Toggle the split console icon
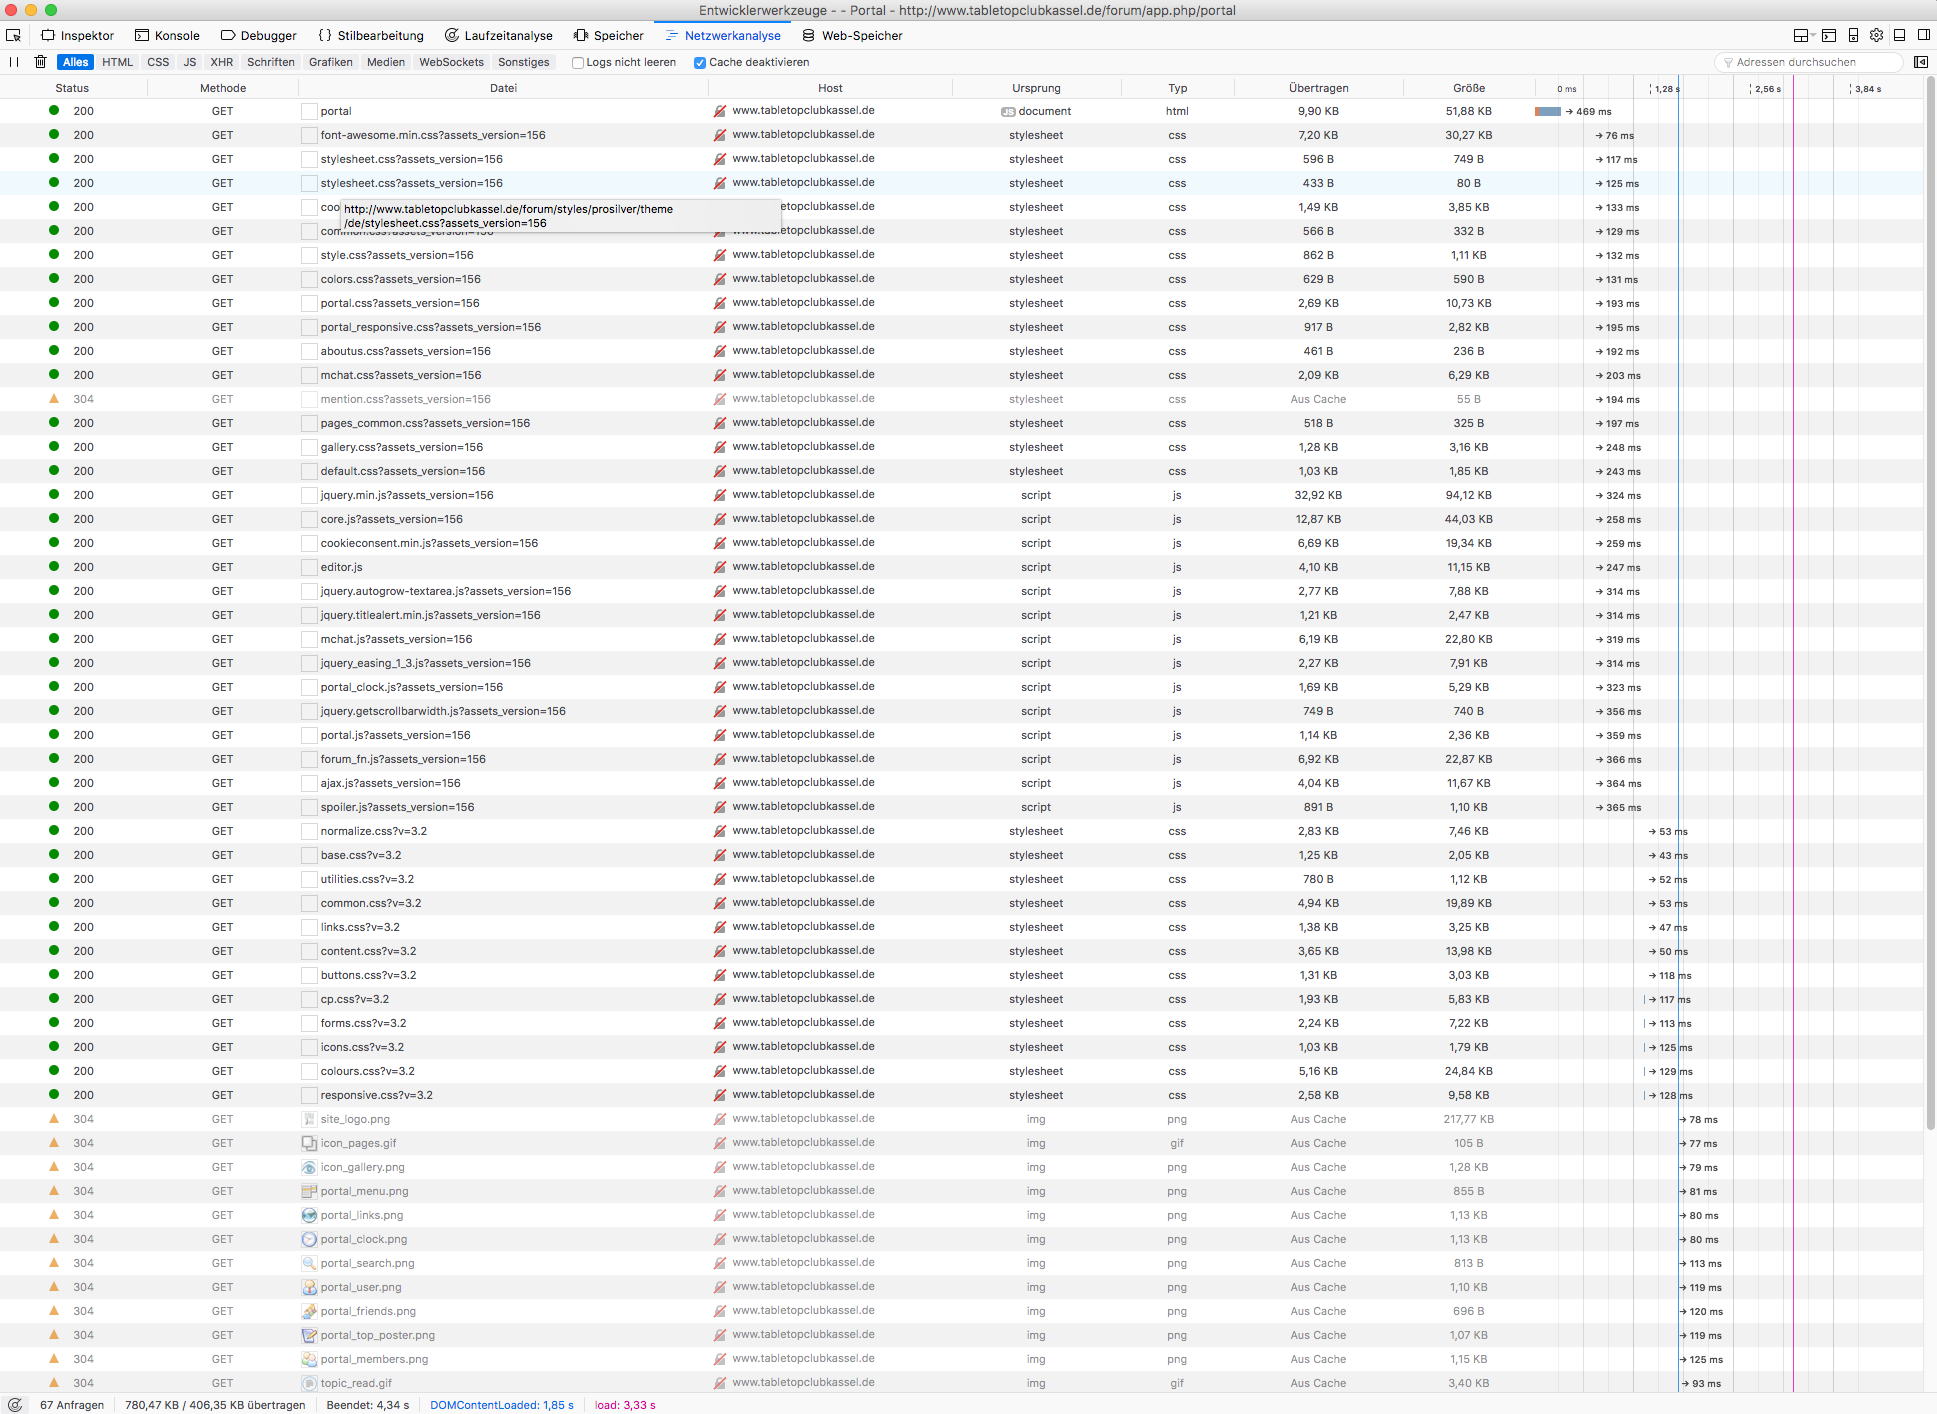 click(x=1828, y=35)
